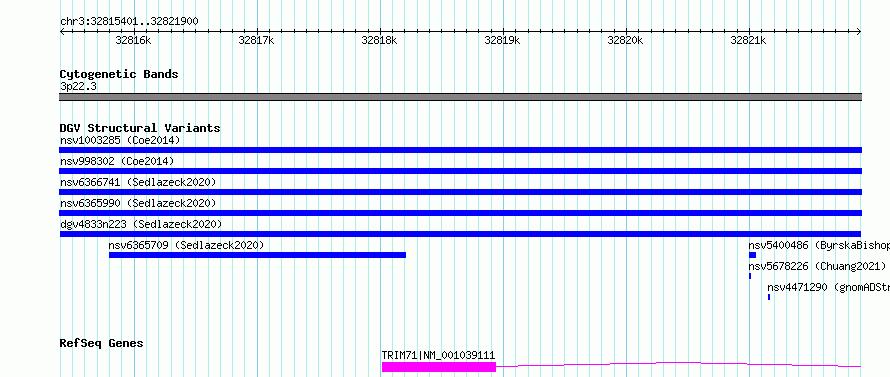
Task: Click the nsv6365709 (Sedlazeck2020) label
Action: pos(186,245)
